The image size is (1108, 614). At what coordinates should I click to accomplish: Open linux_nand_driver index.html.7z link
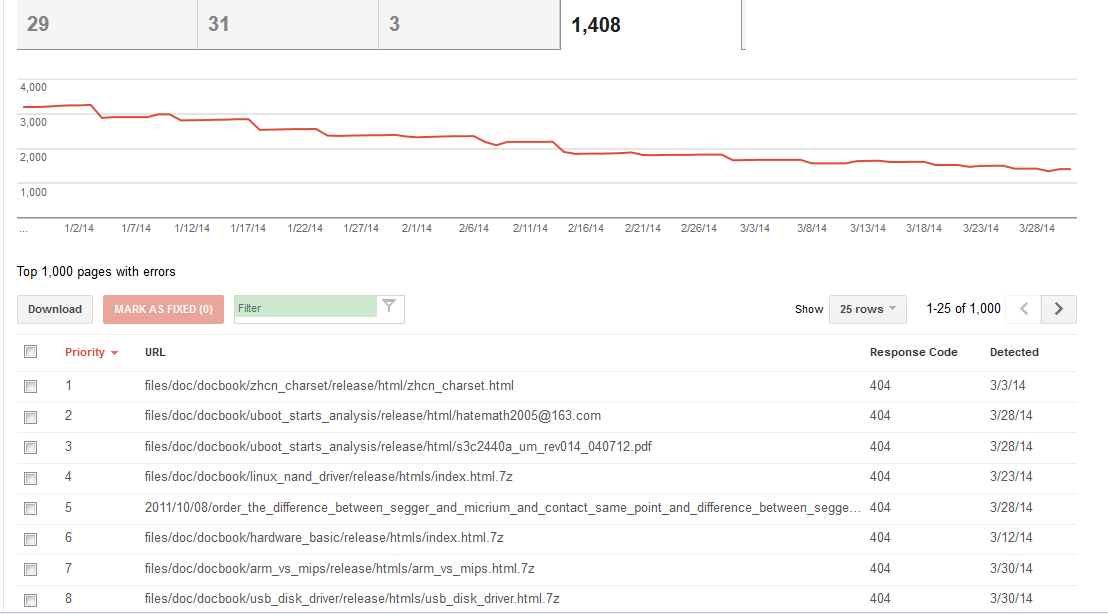pos(329,477)
